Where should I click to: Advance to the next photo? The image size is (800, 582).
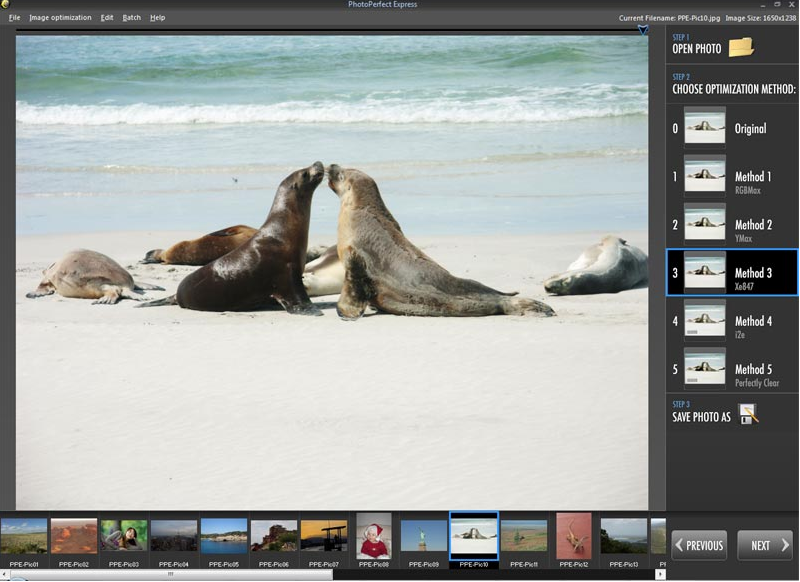point(765,545)
